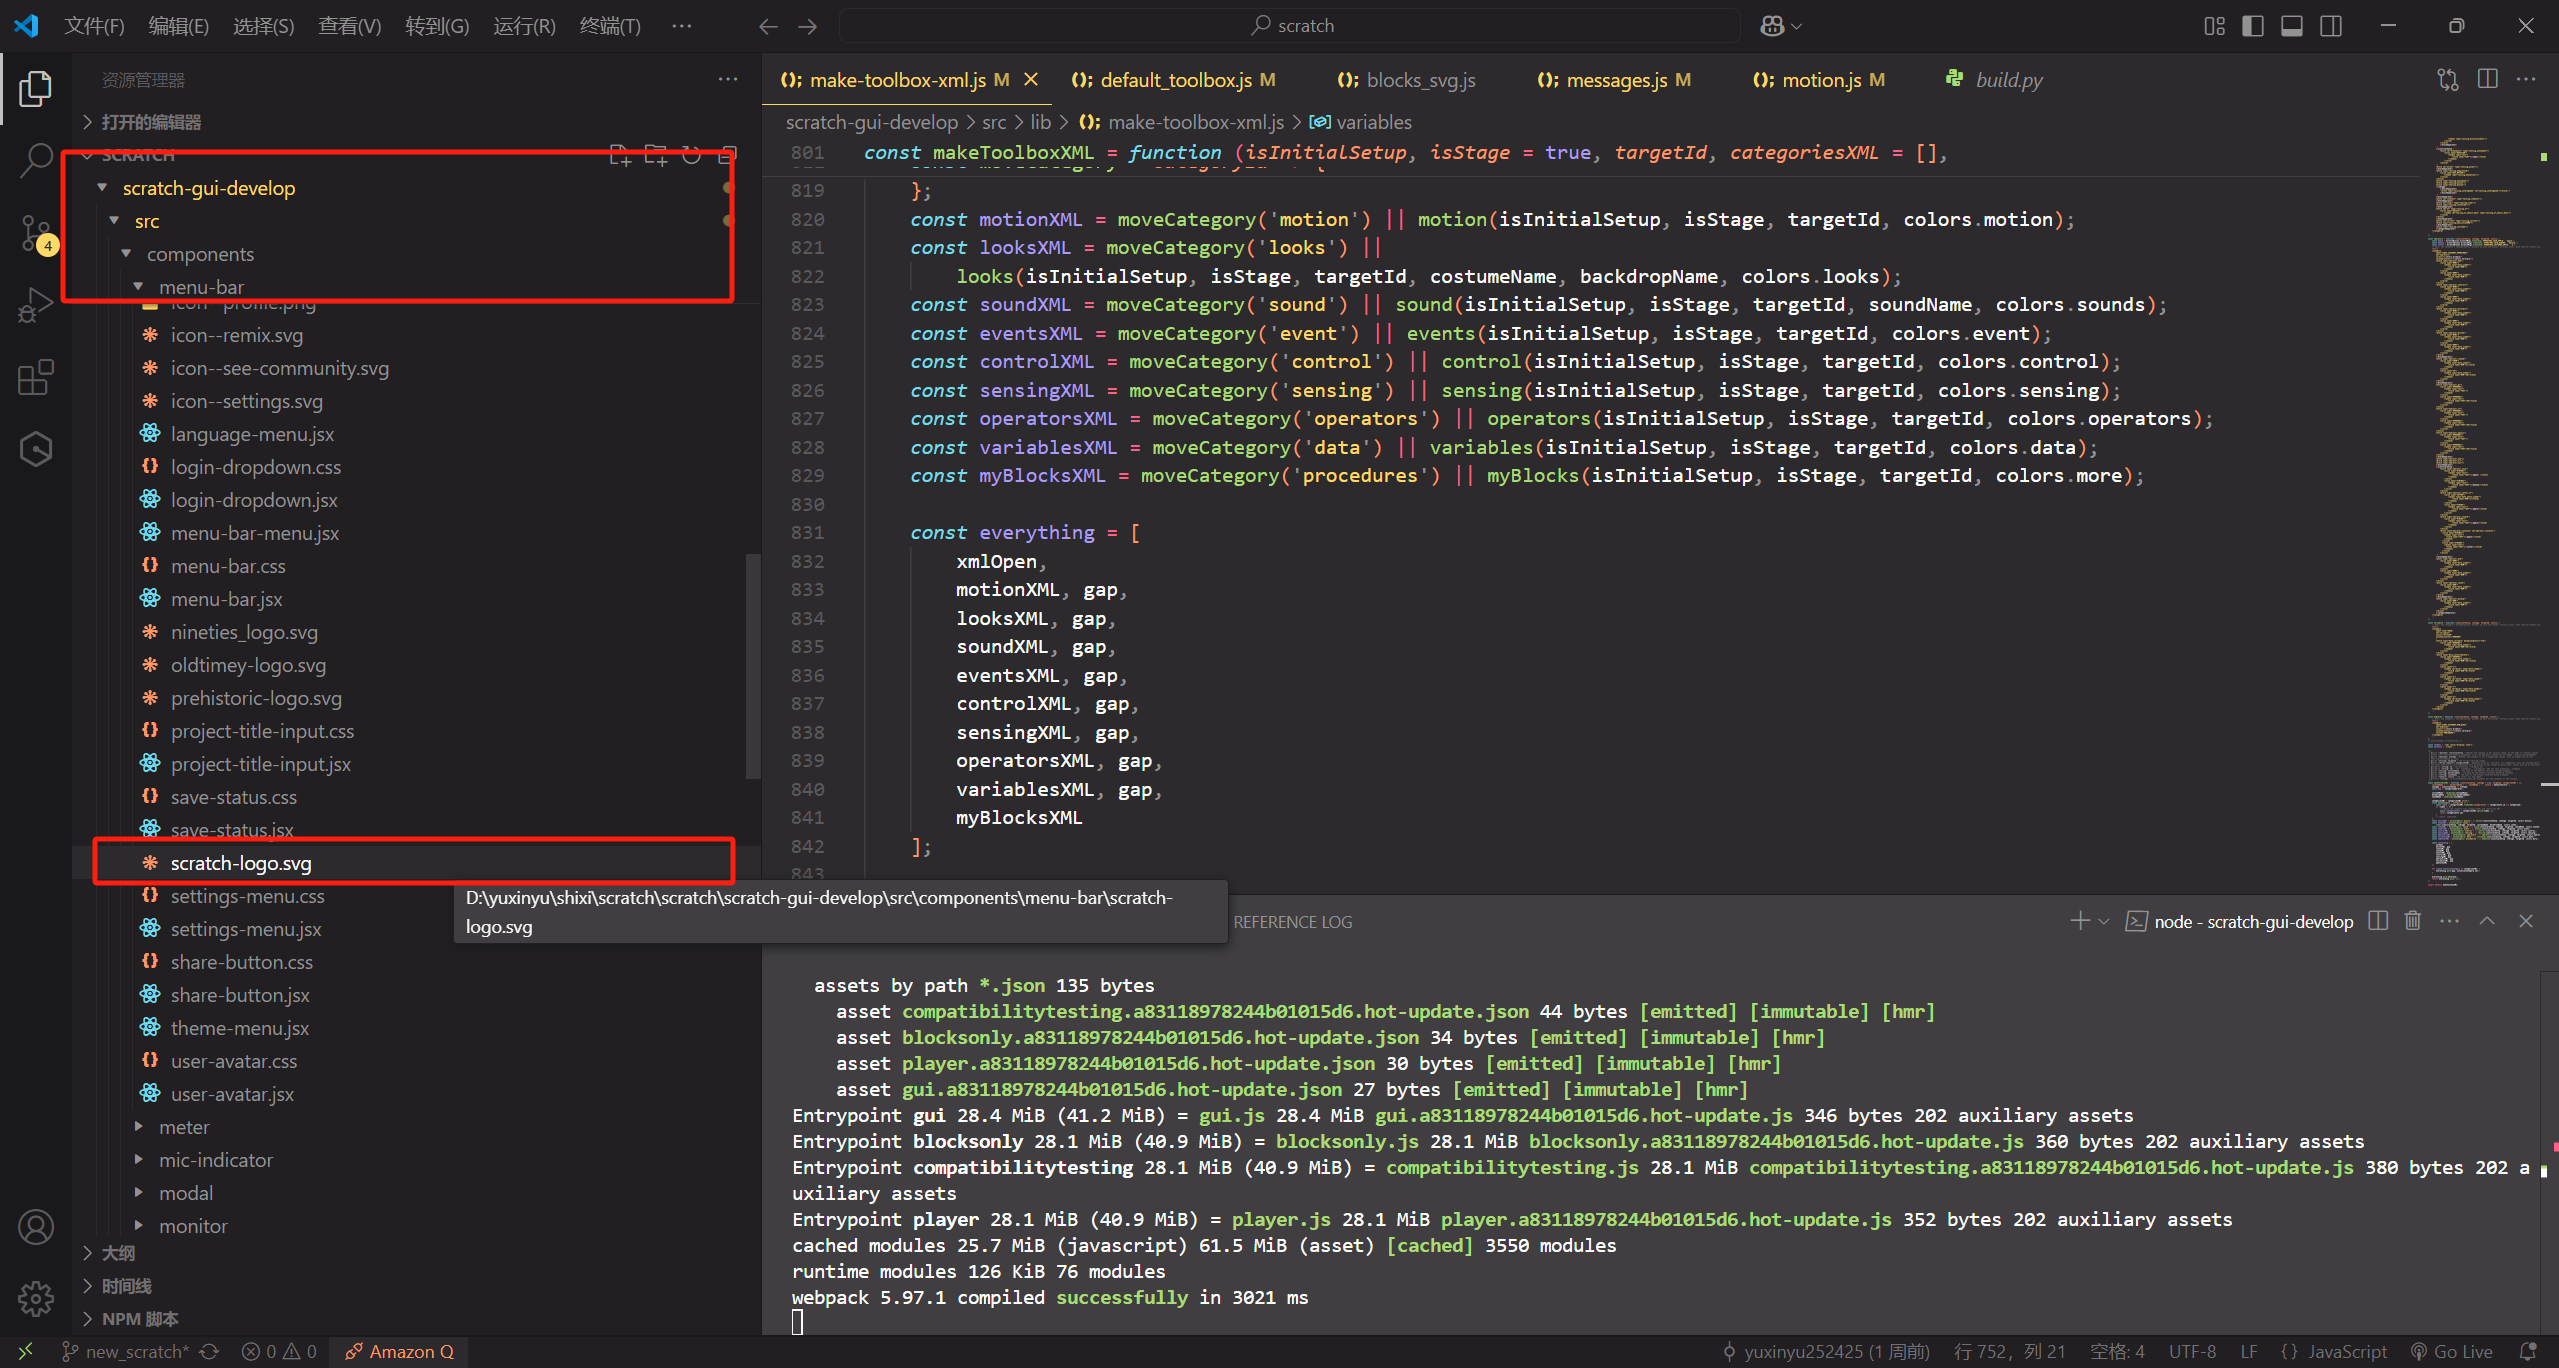This screenshot has height=1368, width=2559.
Task: Open the Accounts icon in activity bar
Action: pos(36,1227)
